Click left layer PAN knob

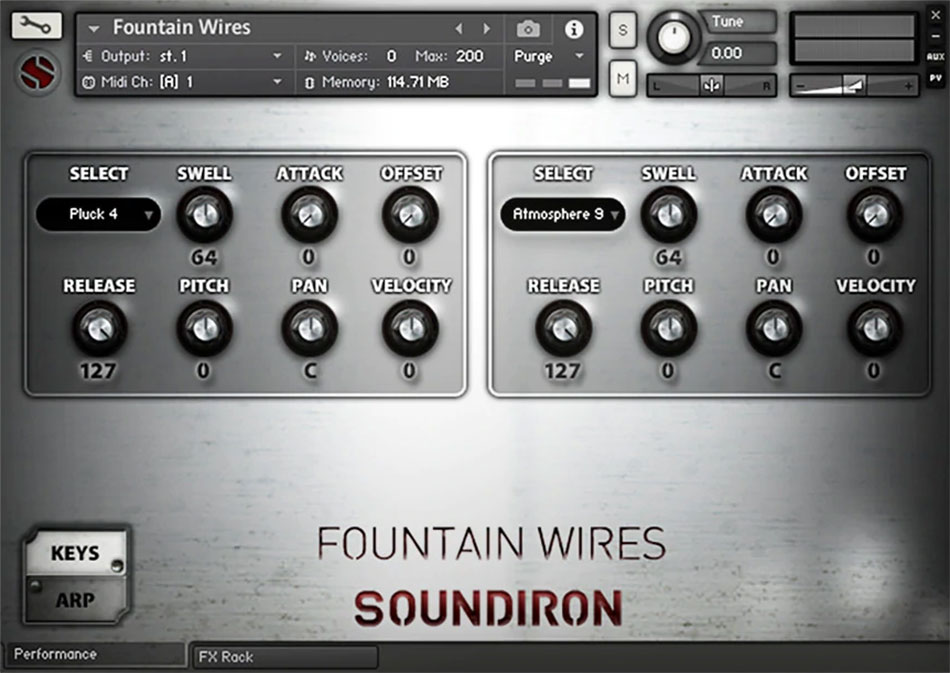coord(310,328)
